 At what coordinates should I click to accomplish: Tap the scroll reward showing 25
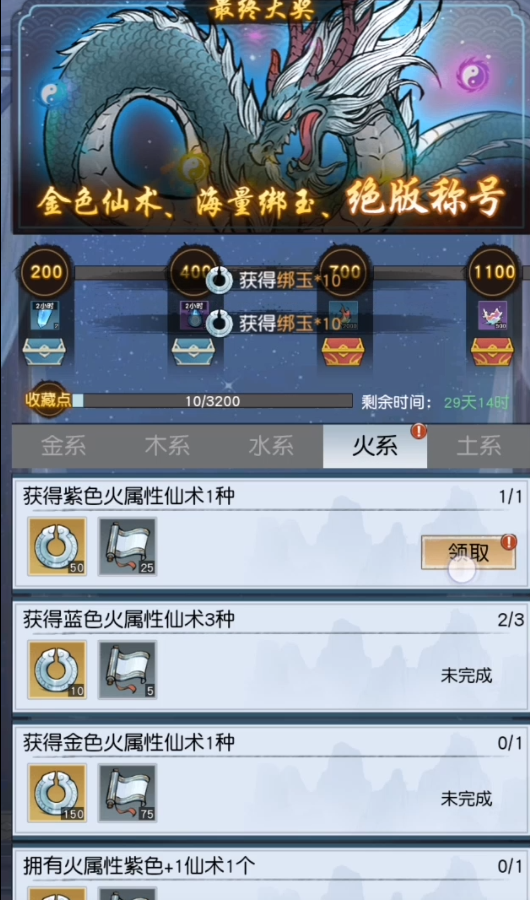pos(127,546)
